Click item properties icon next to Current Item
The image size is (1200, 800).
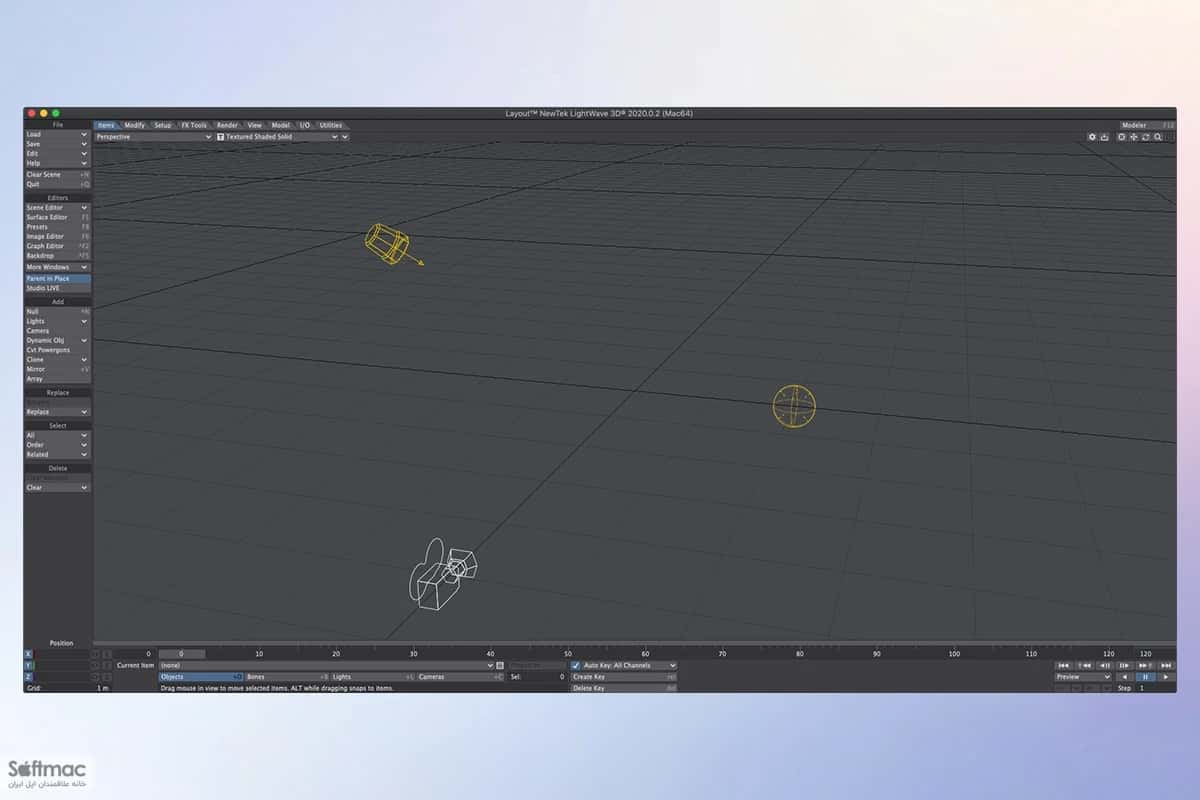tap(500, 665)
